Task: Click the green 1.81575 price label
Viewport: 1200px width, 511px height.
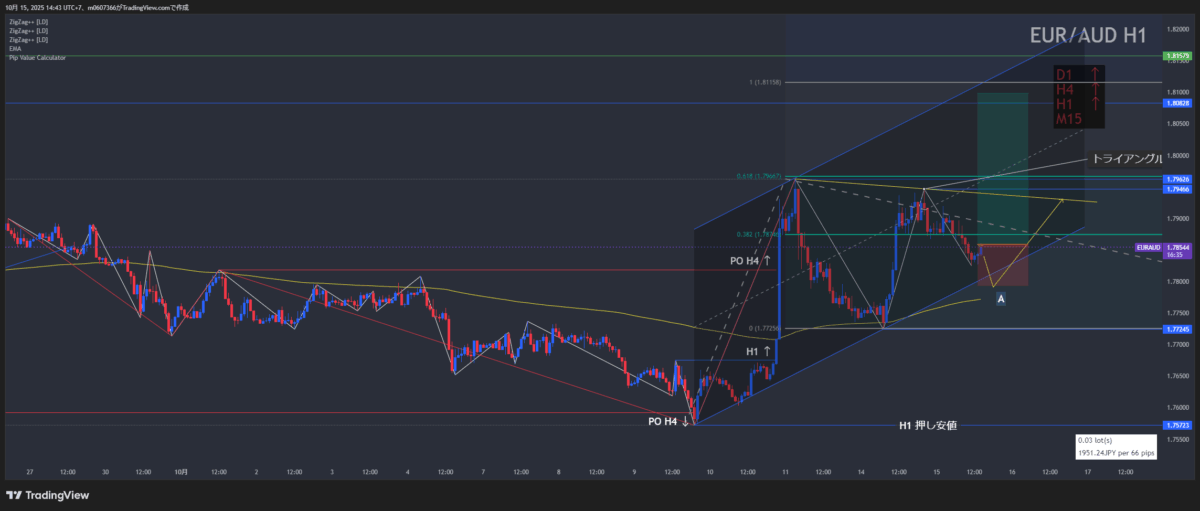Action: 1176,56
